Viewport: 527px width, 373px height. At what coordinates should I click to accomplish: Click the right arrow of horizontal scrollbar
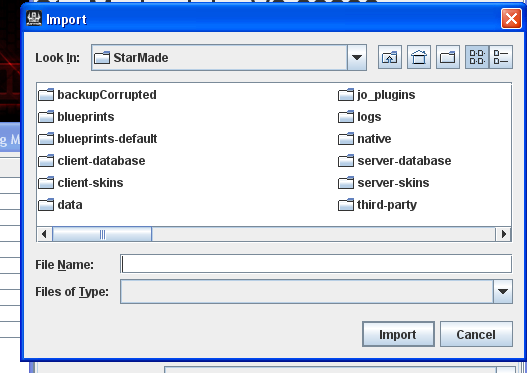pos(503,234)
